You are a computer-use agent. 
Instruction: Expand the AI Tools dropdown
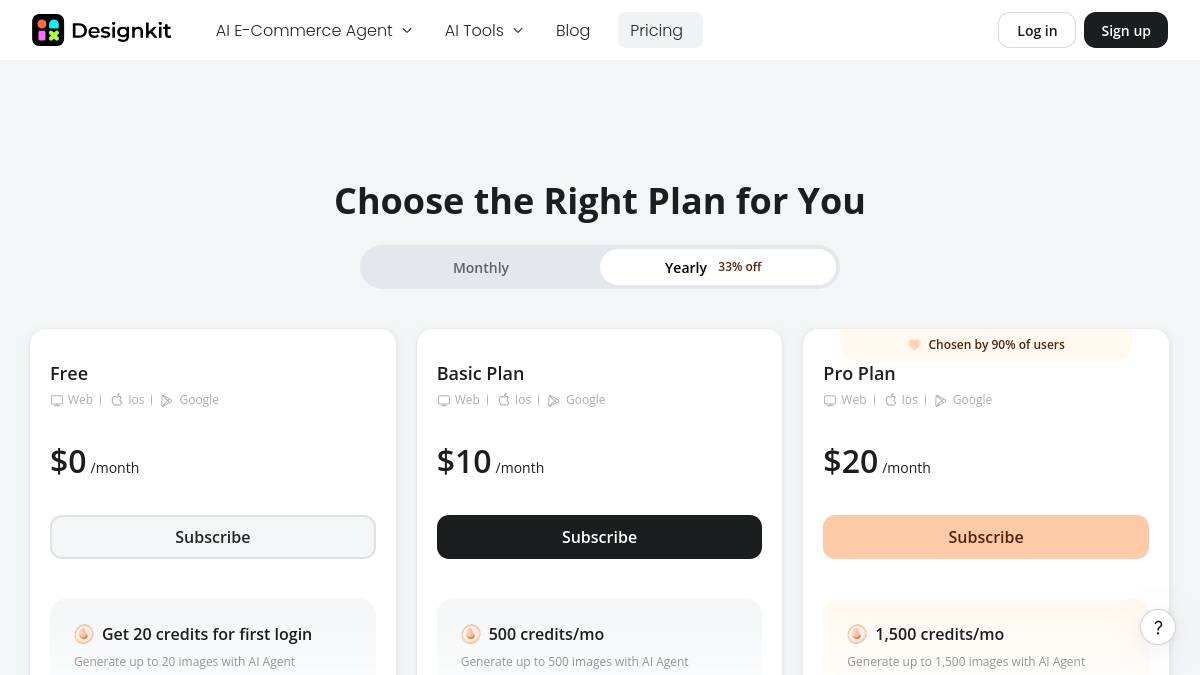coord(484,30)
